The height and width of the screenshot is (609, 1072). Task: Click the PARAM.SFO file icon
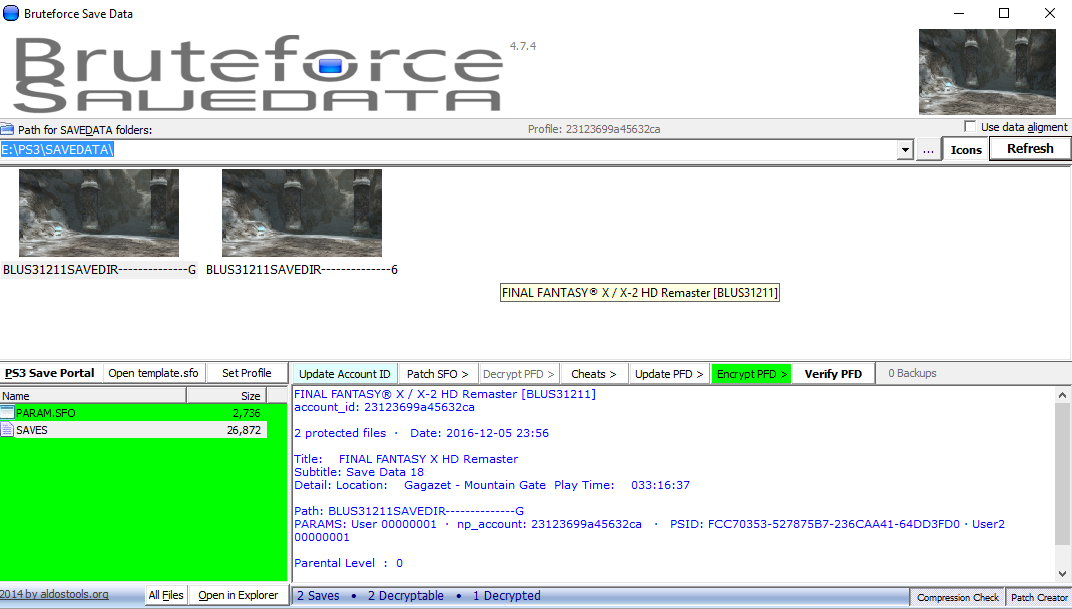(7, 412)
